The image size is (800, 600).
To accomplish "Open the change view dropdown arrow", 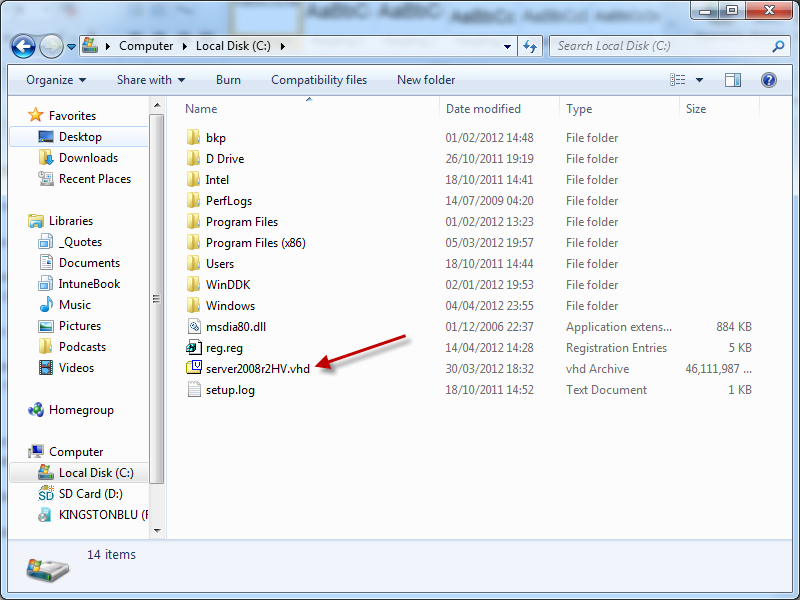I will click(699, 80).
